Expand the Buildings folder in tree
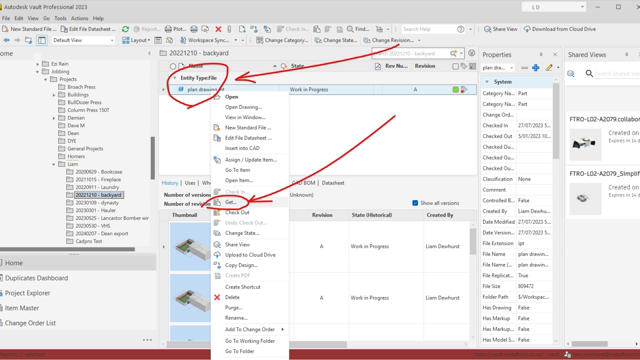Image resolution: width=640 pixels, height=360 pixels. 54,95
